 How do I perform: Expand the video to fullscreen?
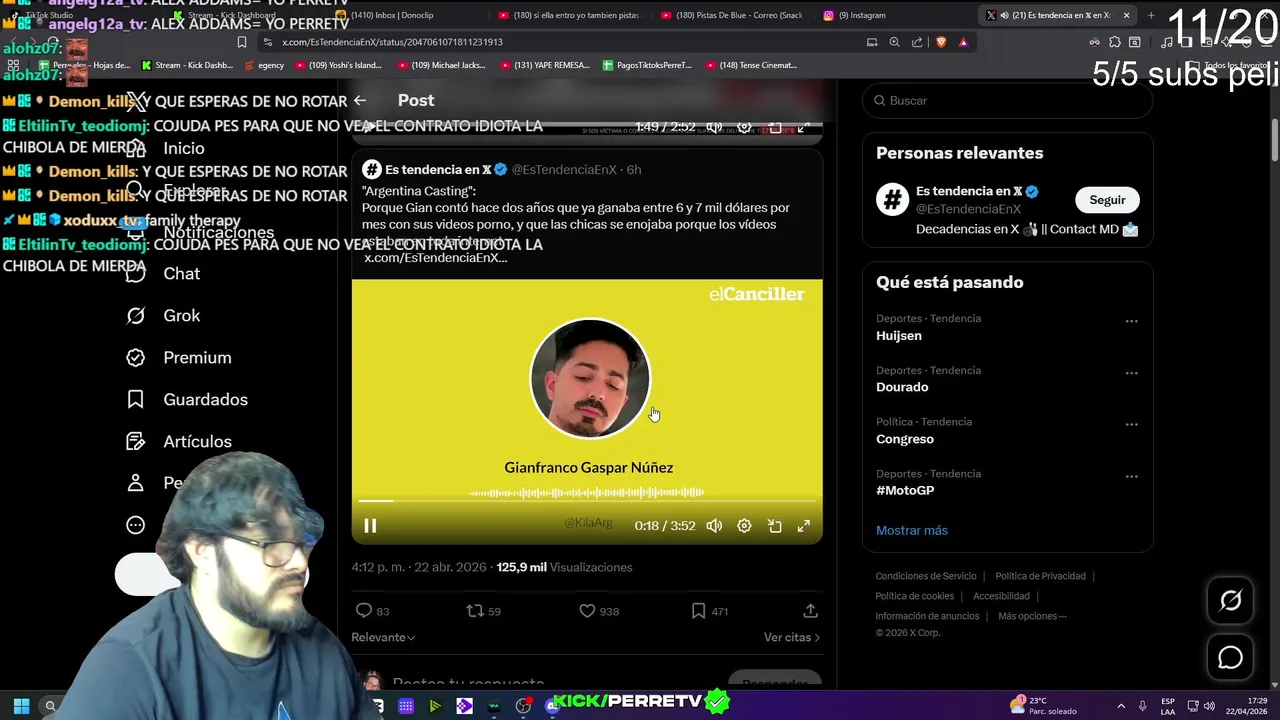pyautogui.click(x=803, y=526)
